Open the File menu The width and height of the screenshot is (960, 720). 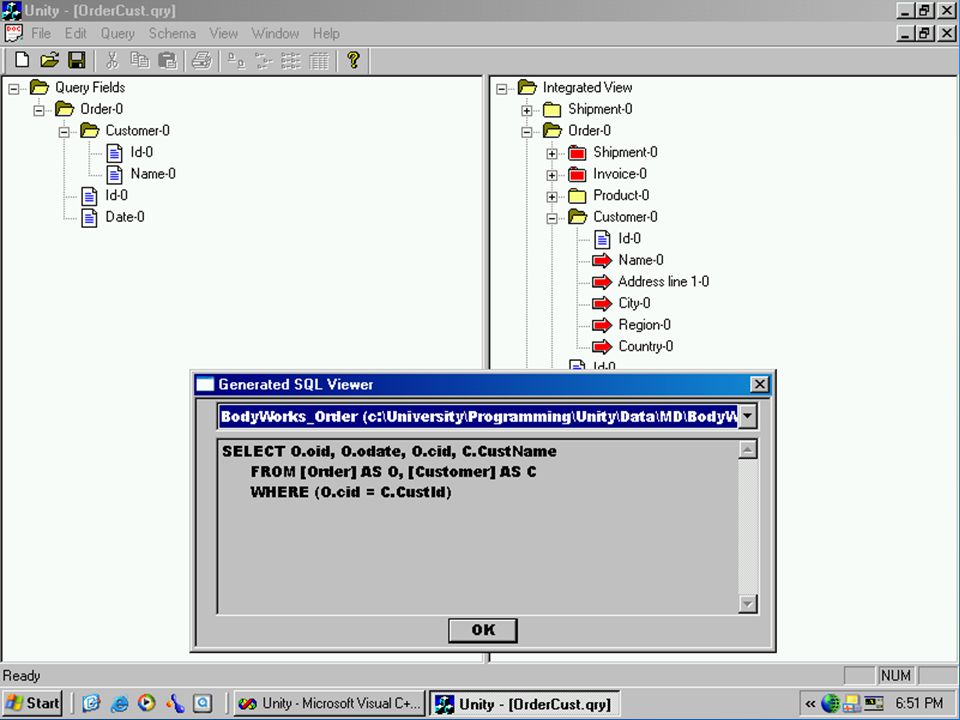[x=41, y=34]
